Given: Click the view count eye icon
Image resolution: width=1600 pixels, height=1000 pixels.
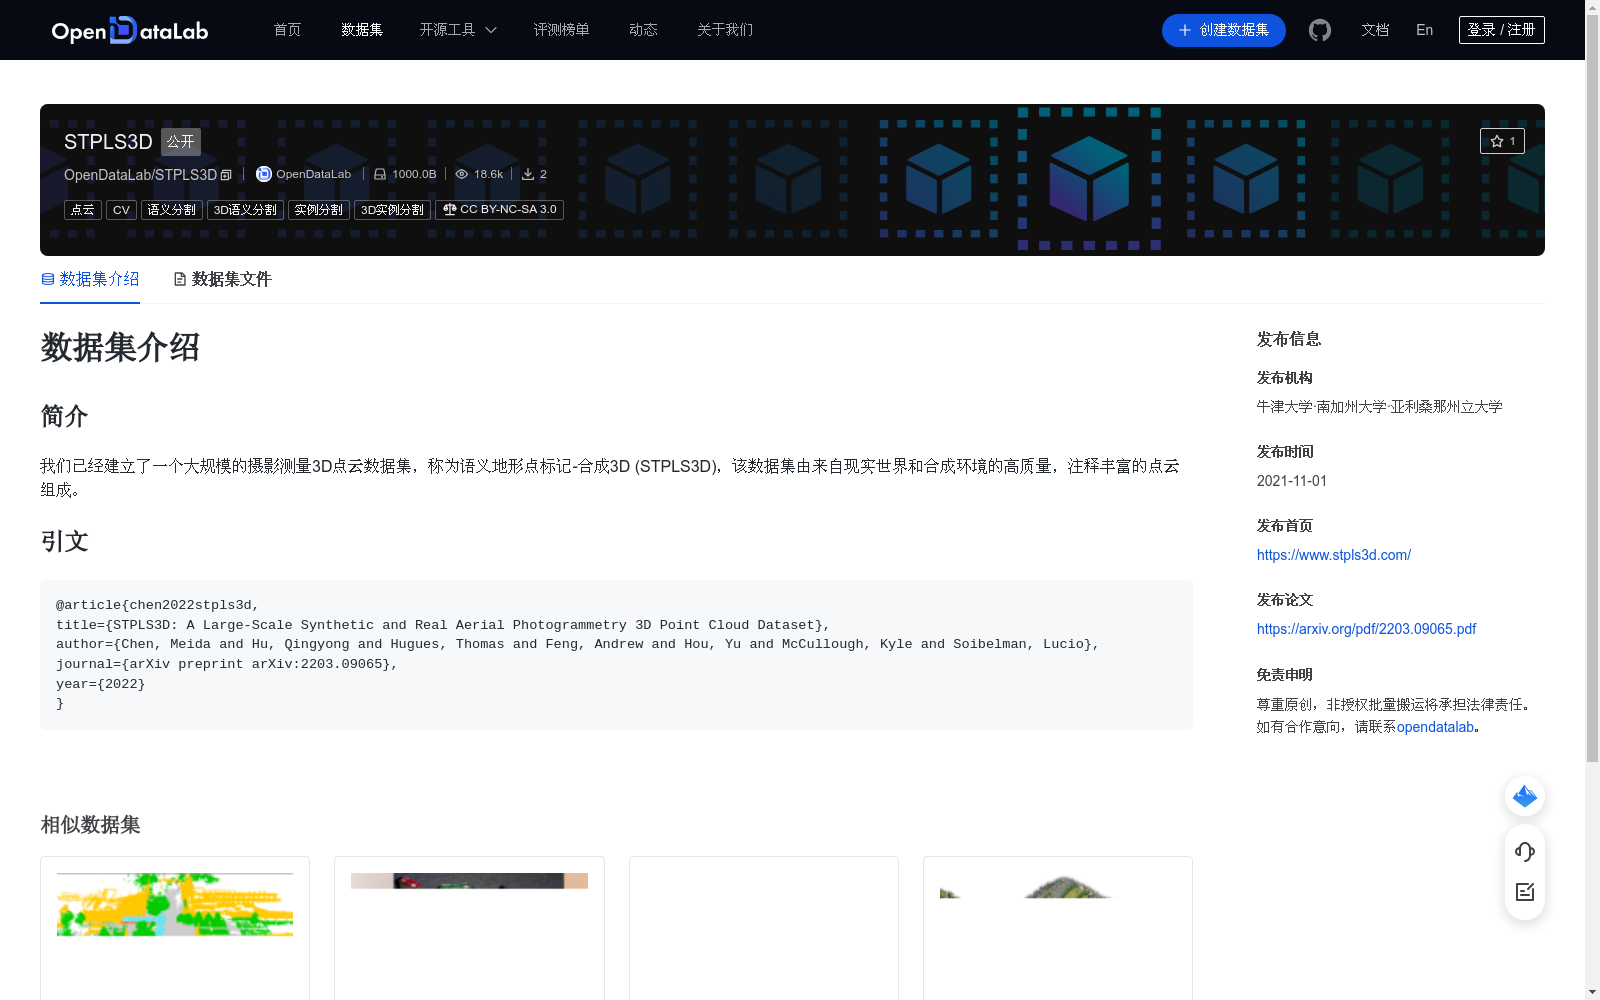Looking at the screenshot, I should [462, 174].
